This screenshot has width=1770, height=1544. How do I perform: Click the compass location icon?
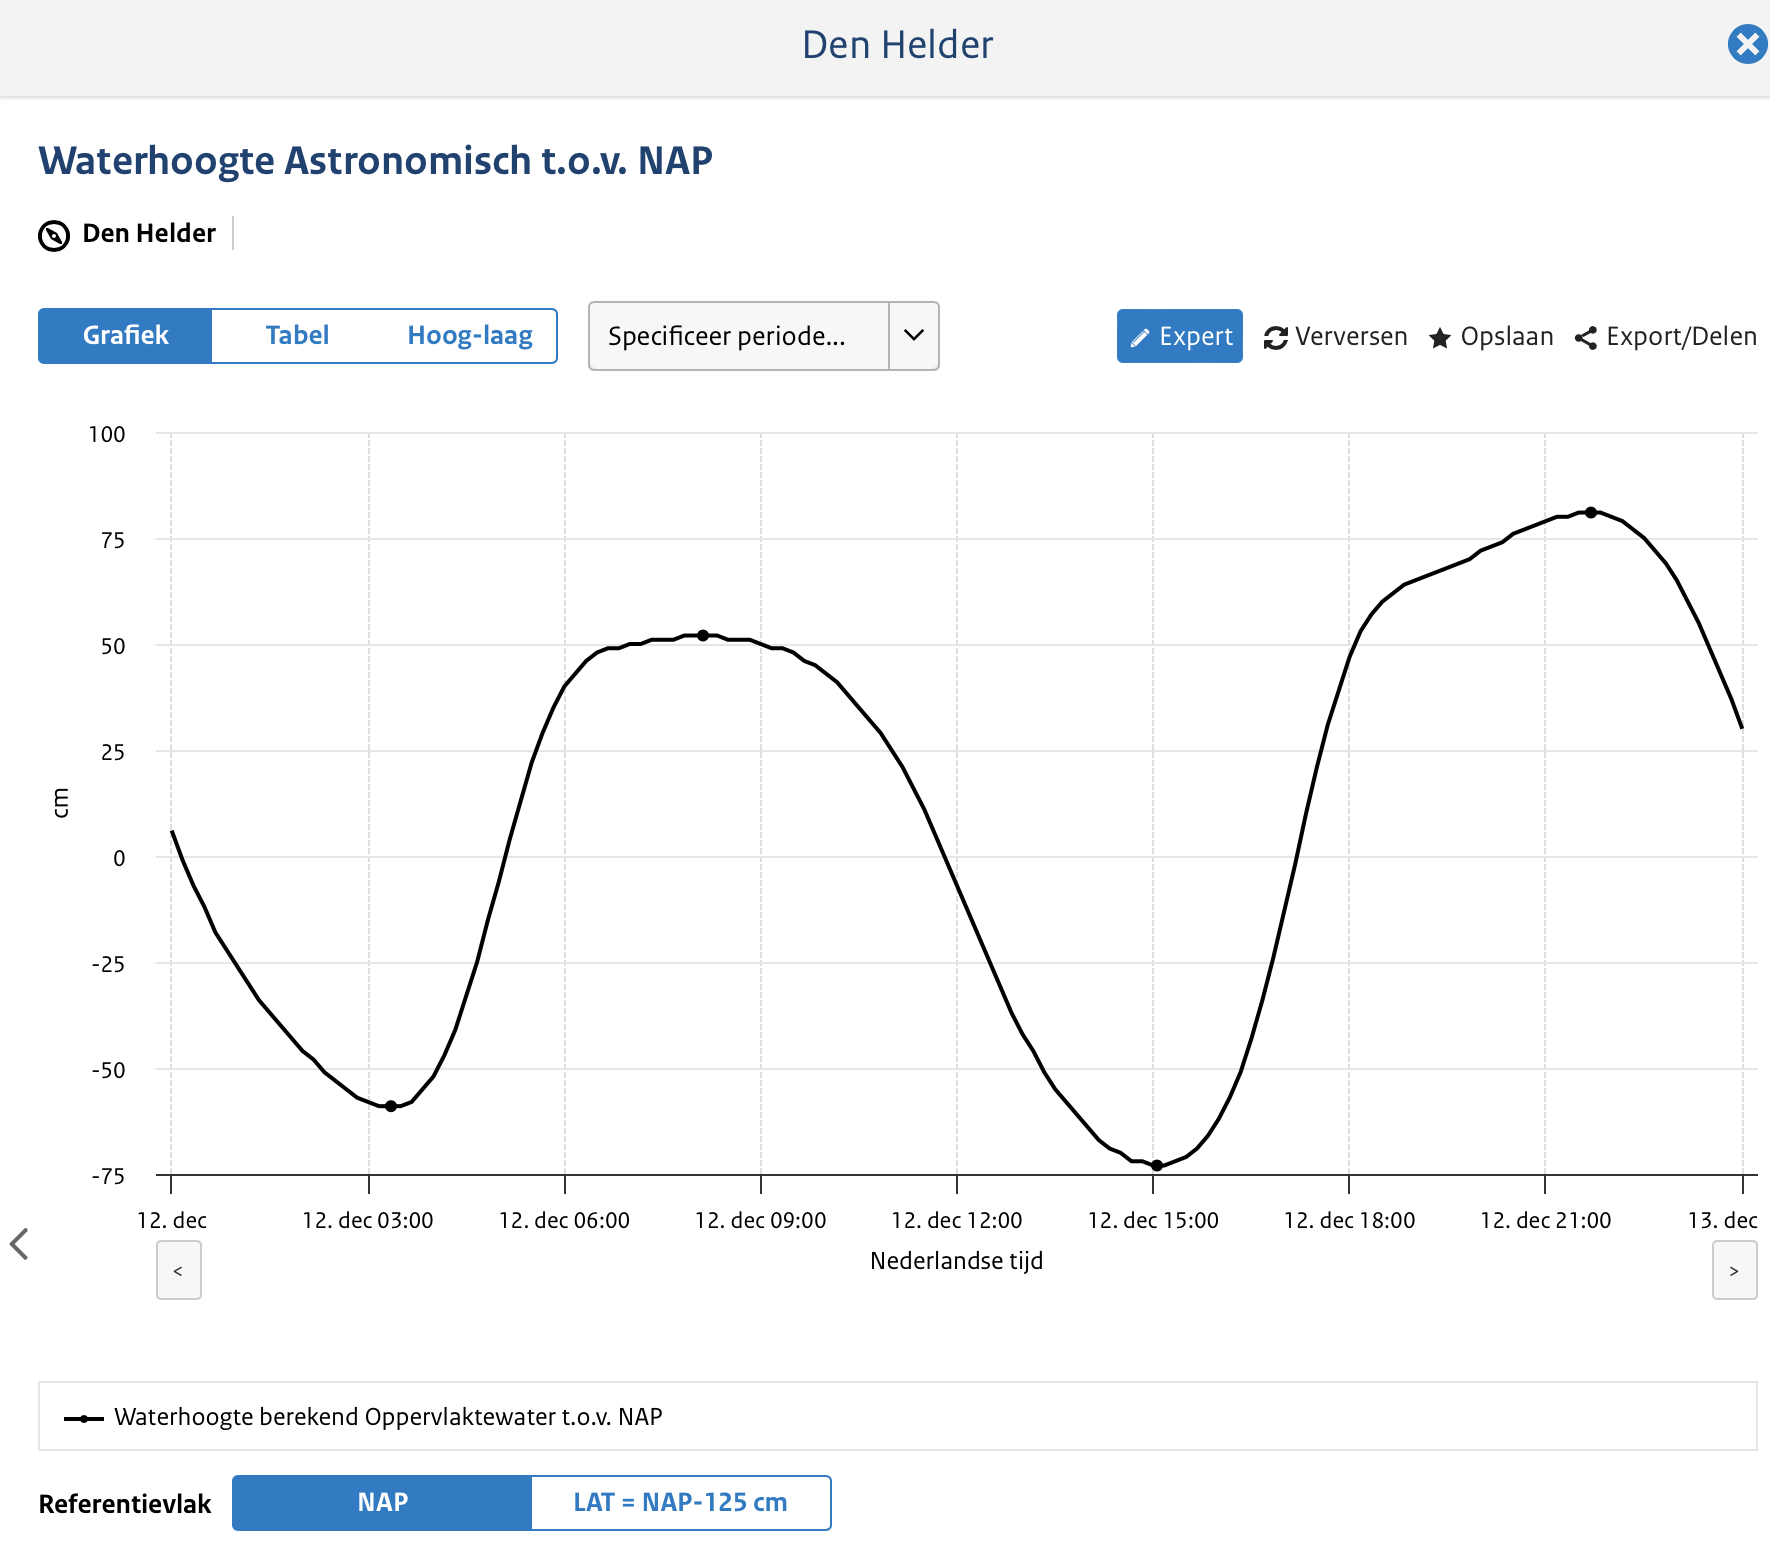click(x=54, y=235)
